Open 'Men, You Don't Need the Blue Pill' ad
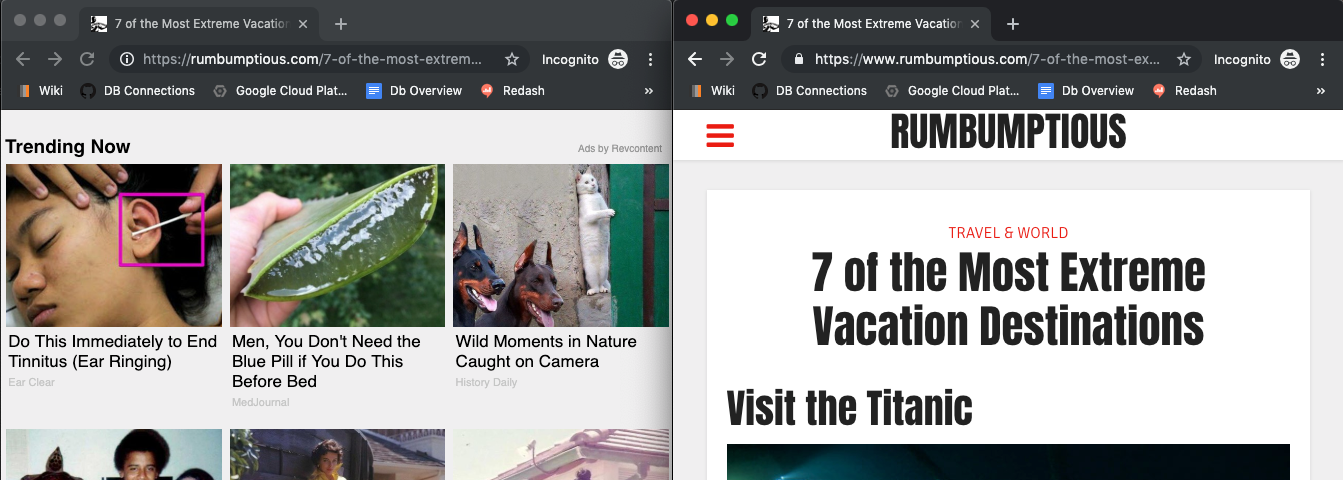The width and height of the screenshot is (1343, 480). tap(326, 361)
